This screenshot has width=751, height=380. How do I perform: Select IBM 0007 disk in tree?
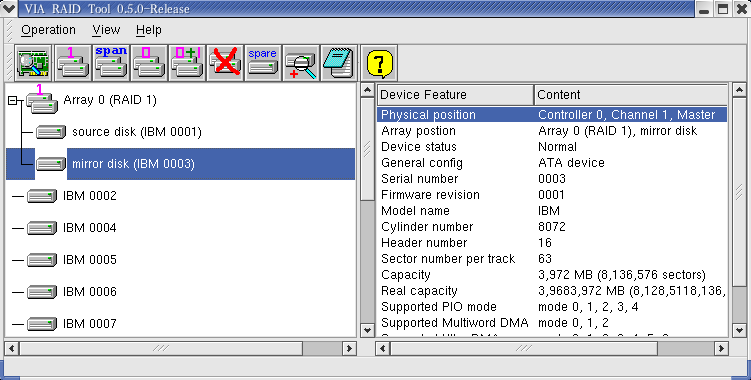[x=90, y=323]
